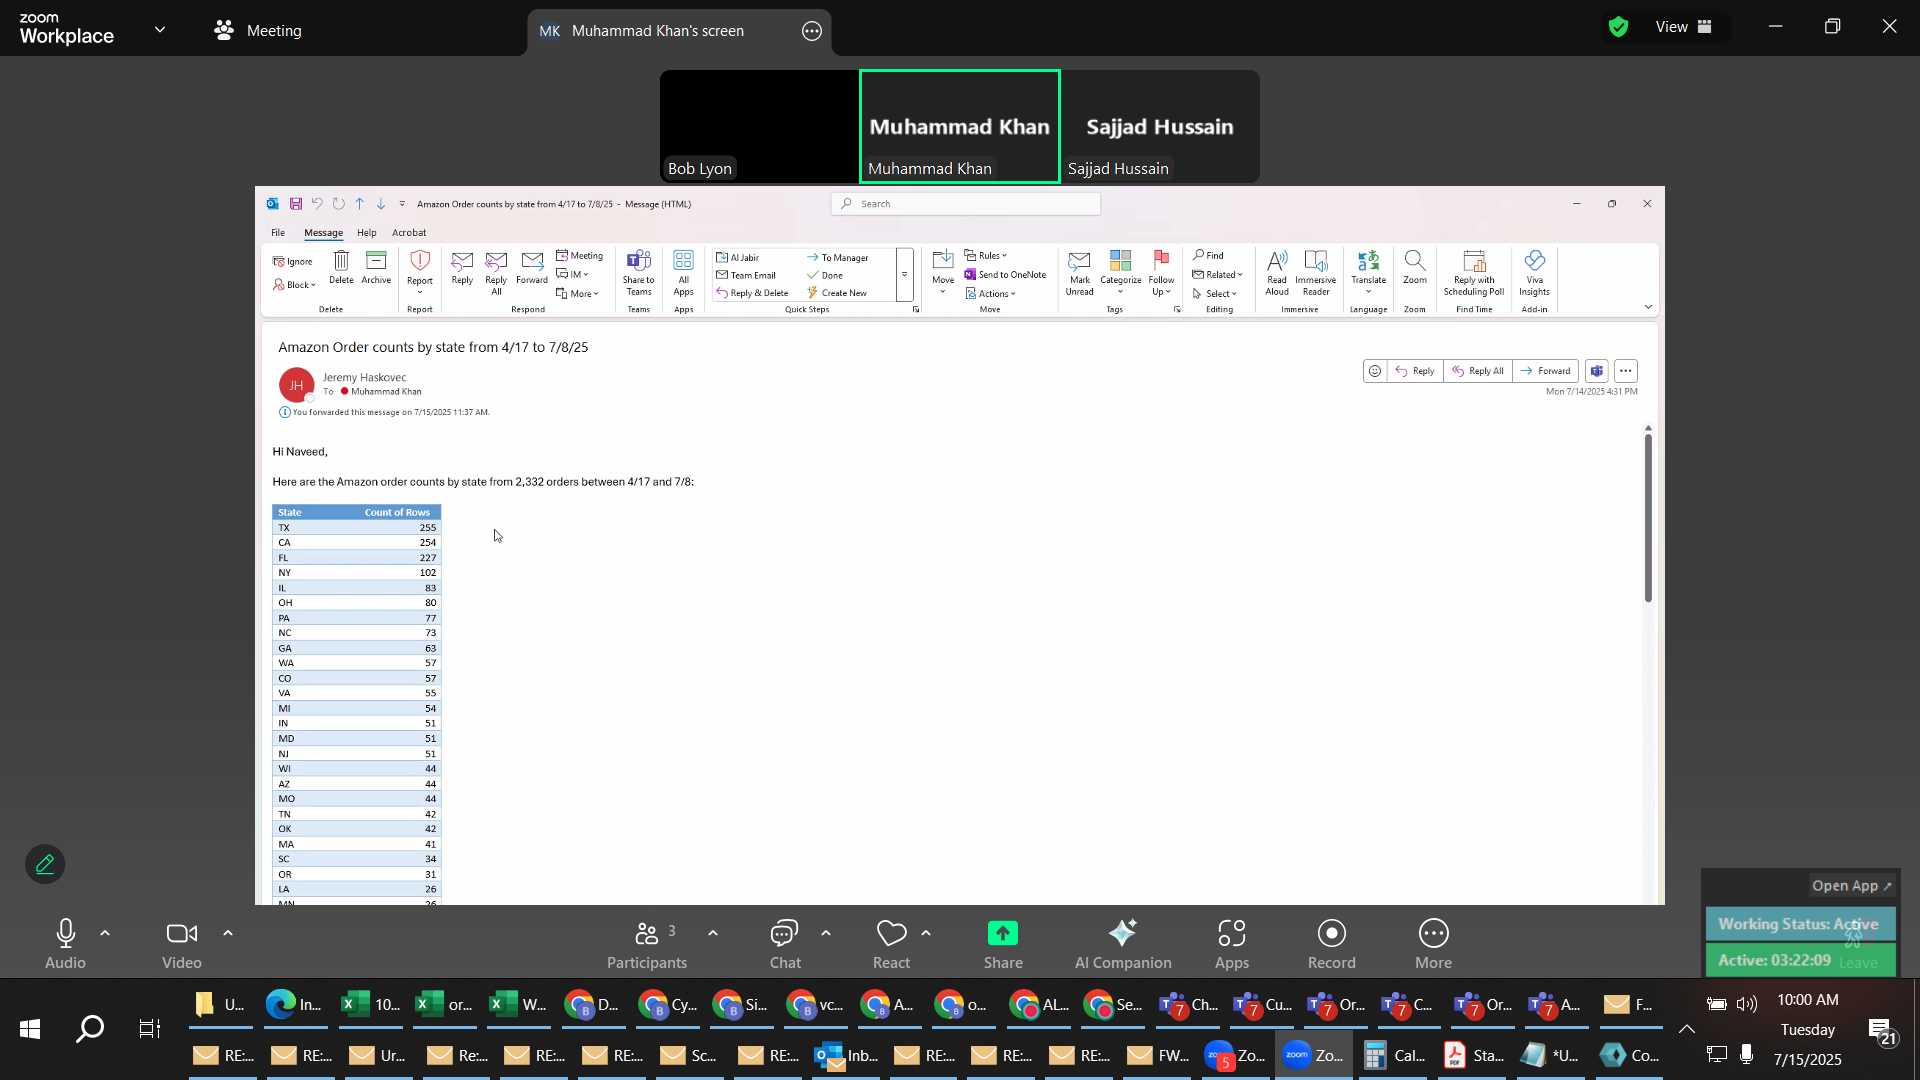Image resolution: width=1920 pixels, height=1080 pixels.
Task: Expand chat options caret
Action: 826,934
